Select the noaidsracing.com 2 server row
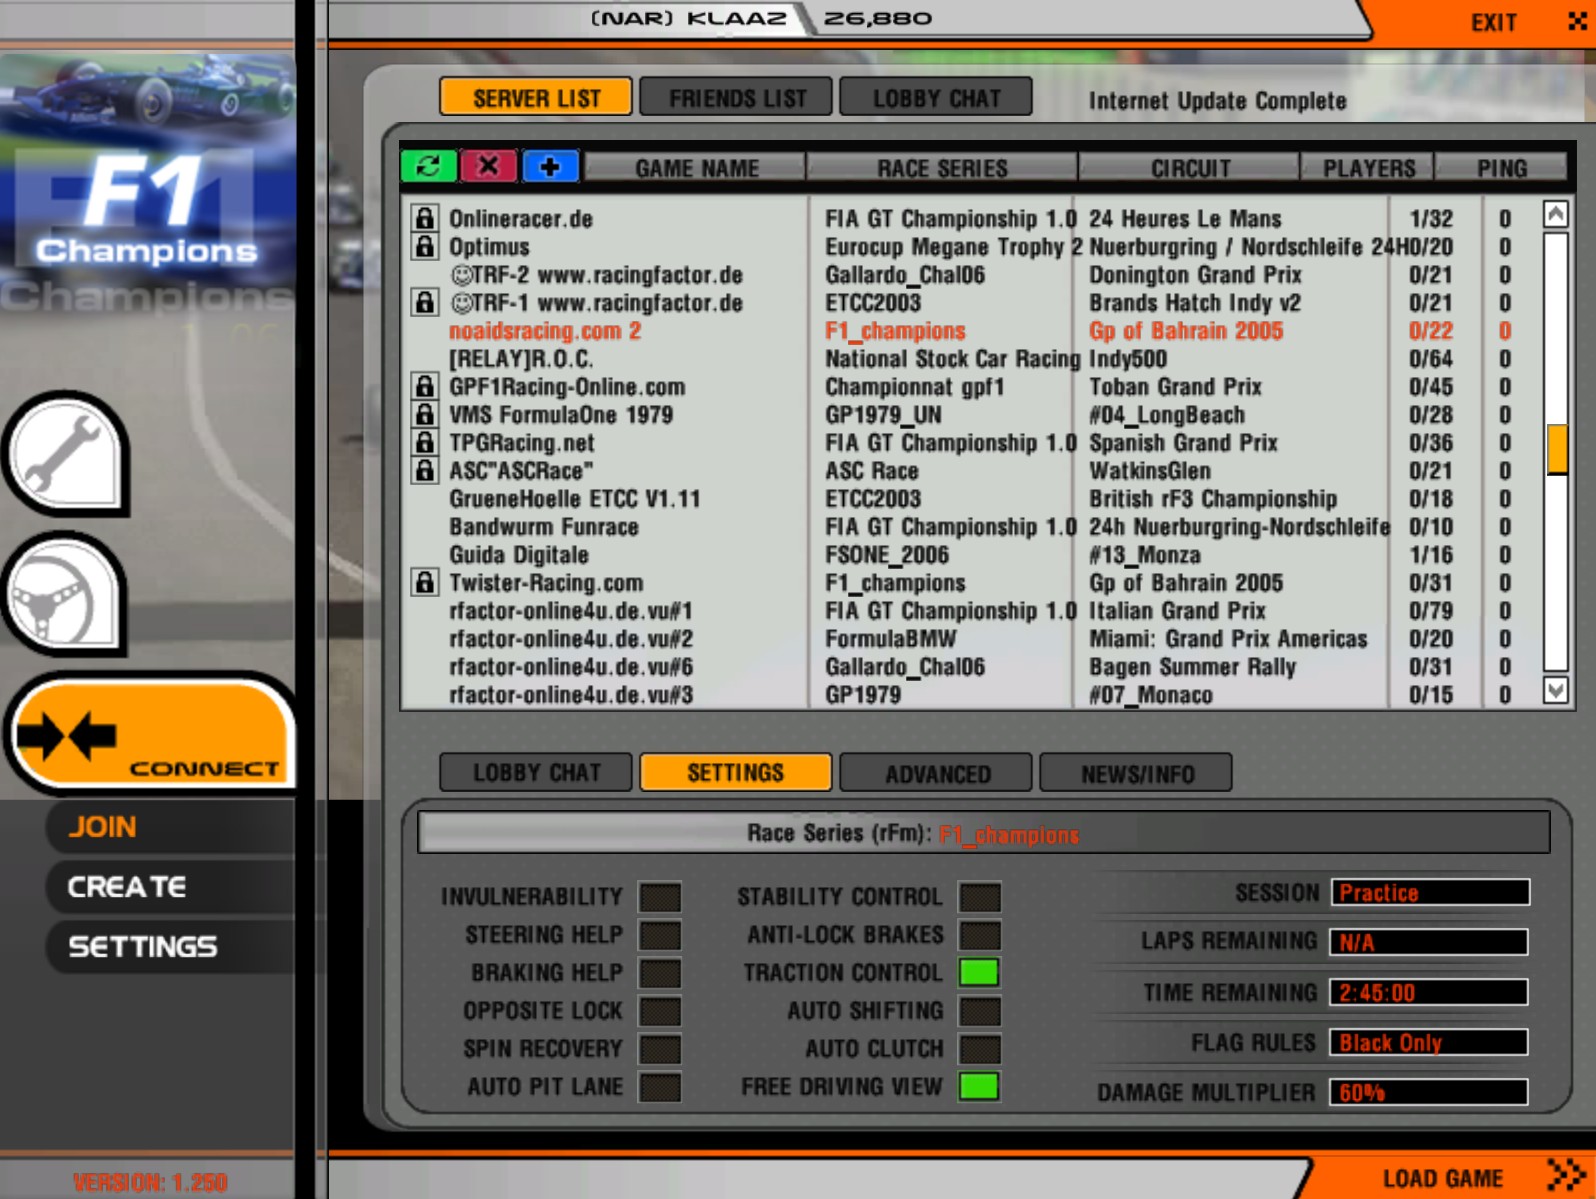 [545, 331]
